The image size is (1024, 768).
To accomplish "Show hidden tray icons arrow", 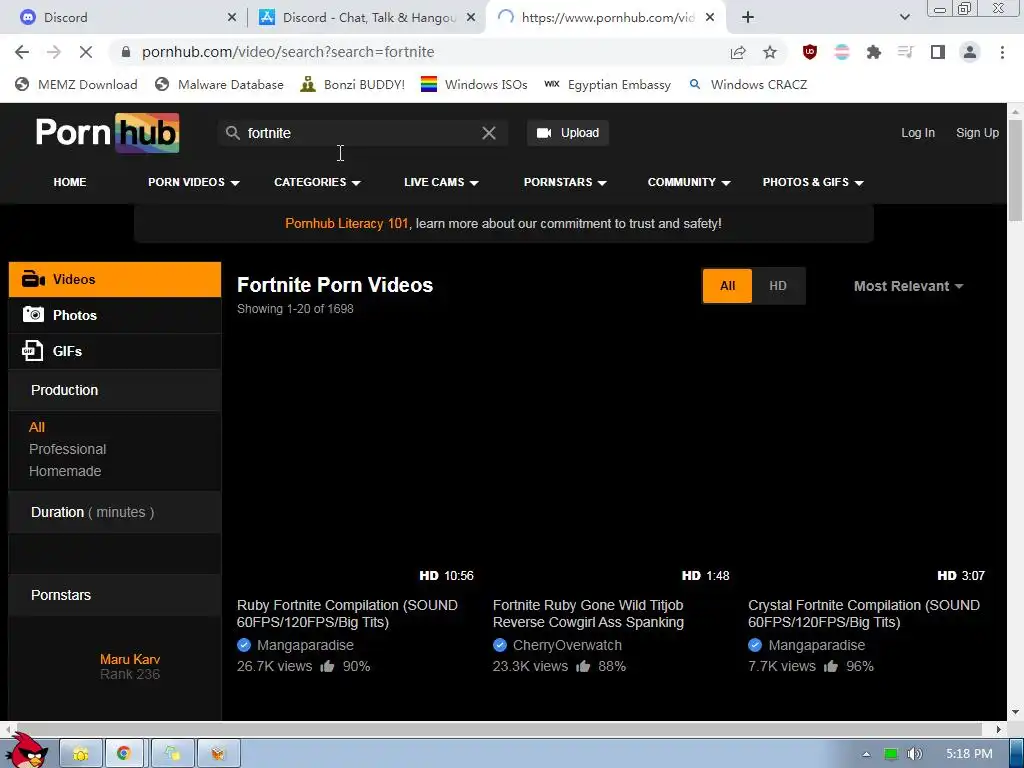I will tap(866, 754).
